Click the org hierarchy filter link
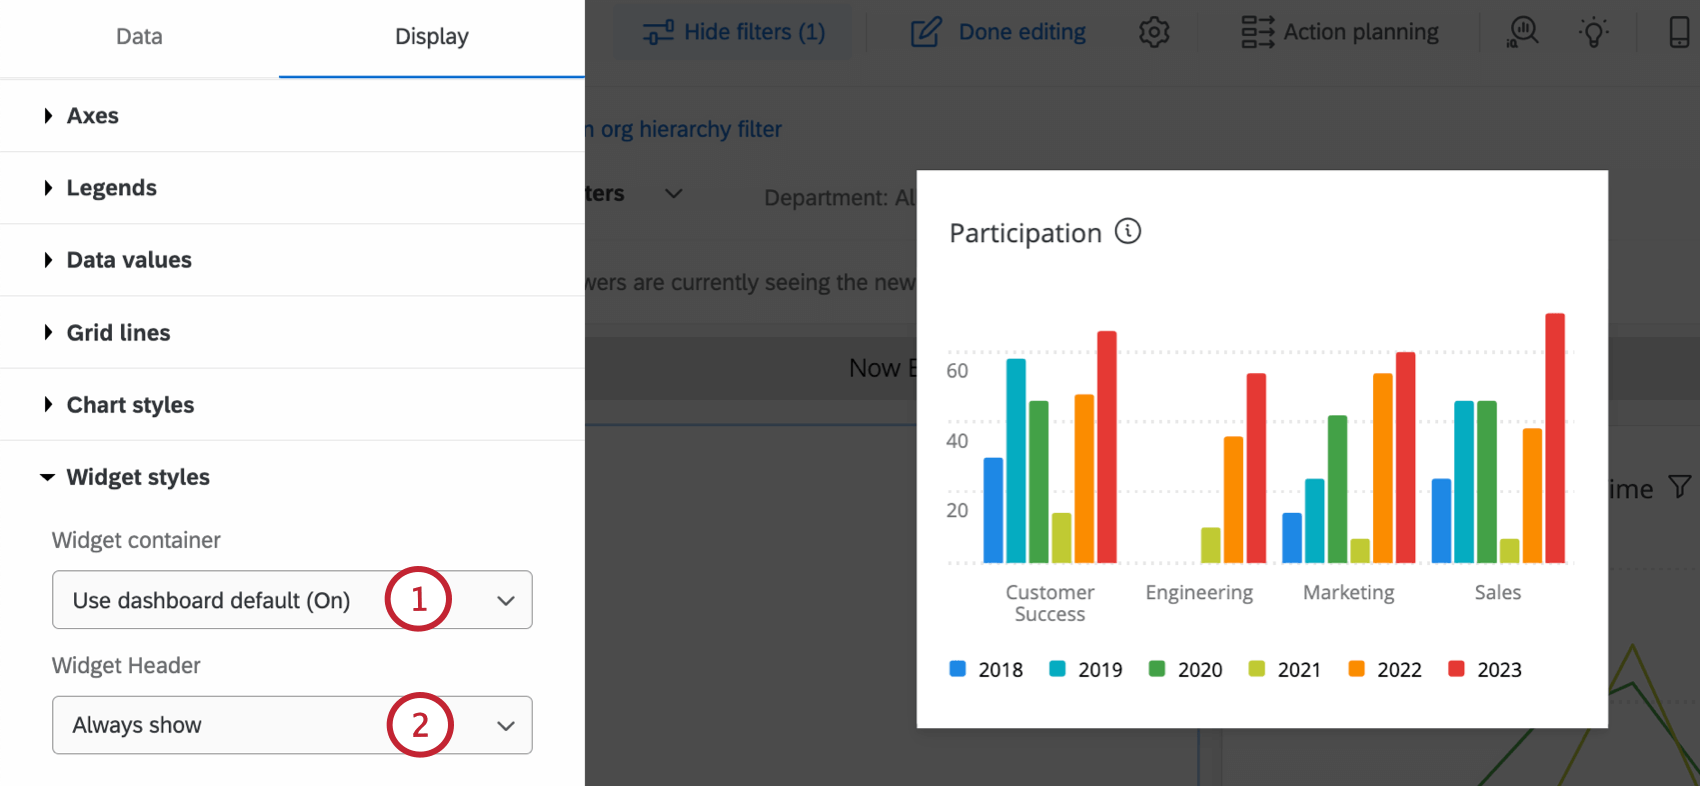 point(690,129)
